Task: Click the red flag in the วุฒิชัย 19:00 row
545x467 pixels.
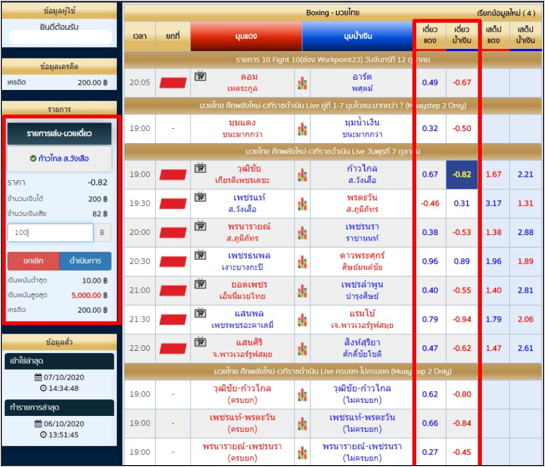Action: pos(173,175)
